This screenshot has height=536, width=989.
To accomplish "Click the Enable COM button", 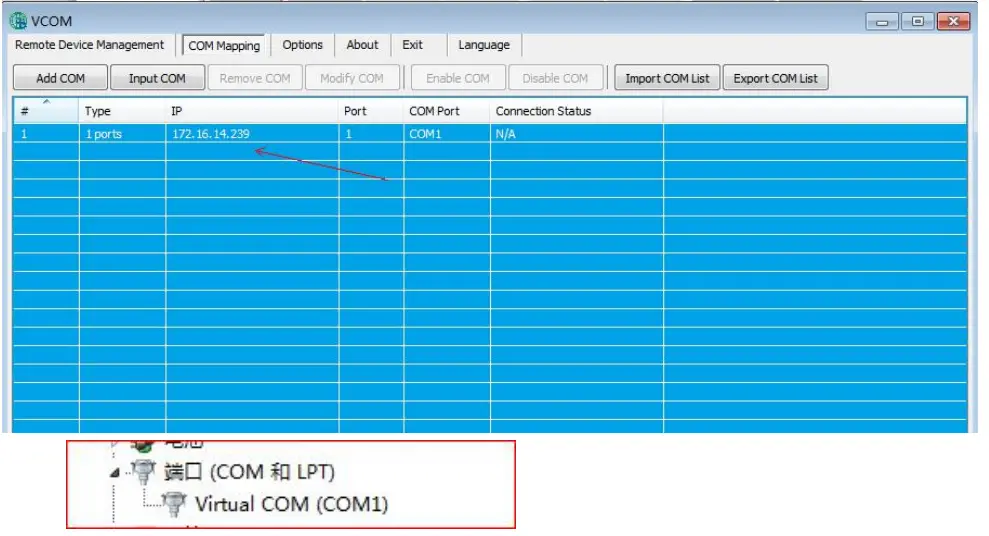I will (x=458, y=78).
